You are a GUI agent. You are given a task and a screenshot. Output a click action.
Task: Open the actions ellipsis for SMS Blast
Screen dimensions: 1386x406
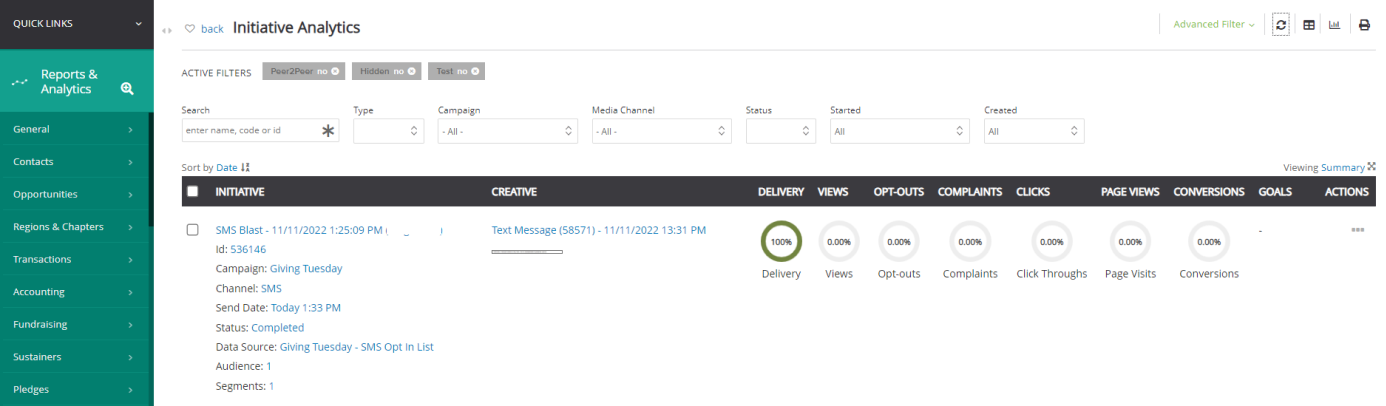(x=1358, y=230)
